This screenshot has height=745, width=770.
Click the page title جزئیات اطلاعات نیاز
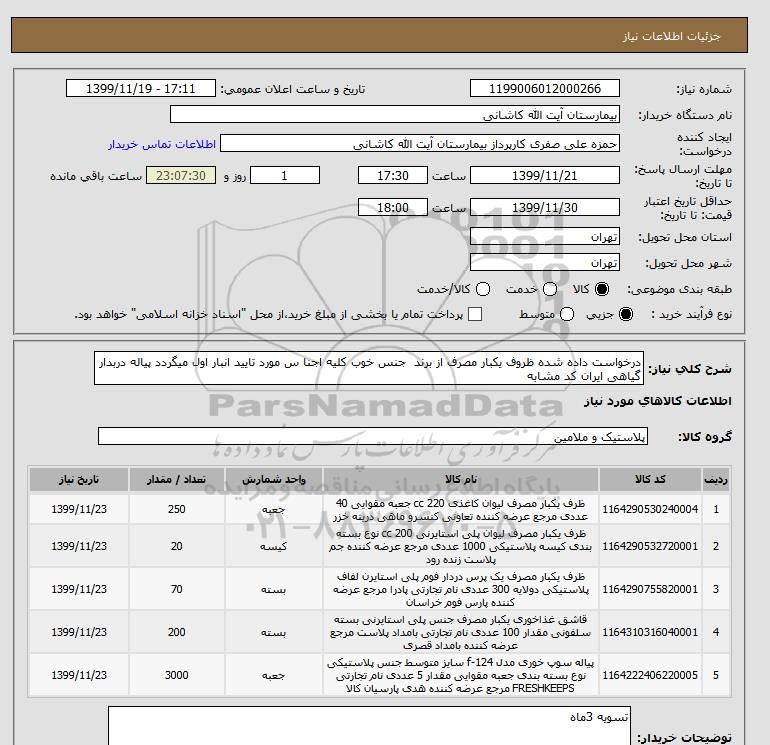point(671,36)
